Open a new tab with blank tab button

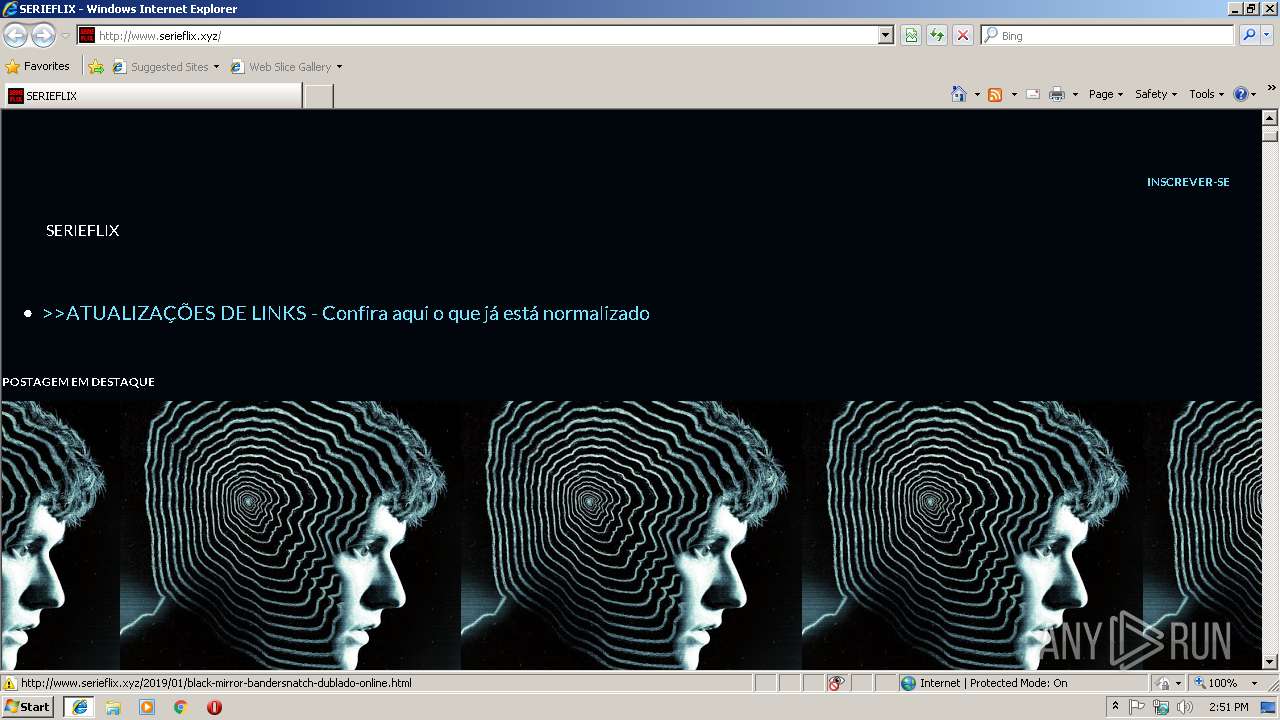pyautogui.click(x=318, y=96)
